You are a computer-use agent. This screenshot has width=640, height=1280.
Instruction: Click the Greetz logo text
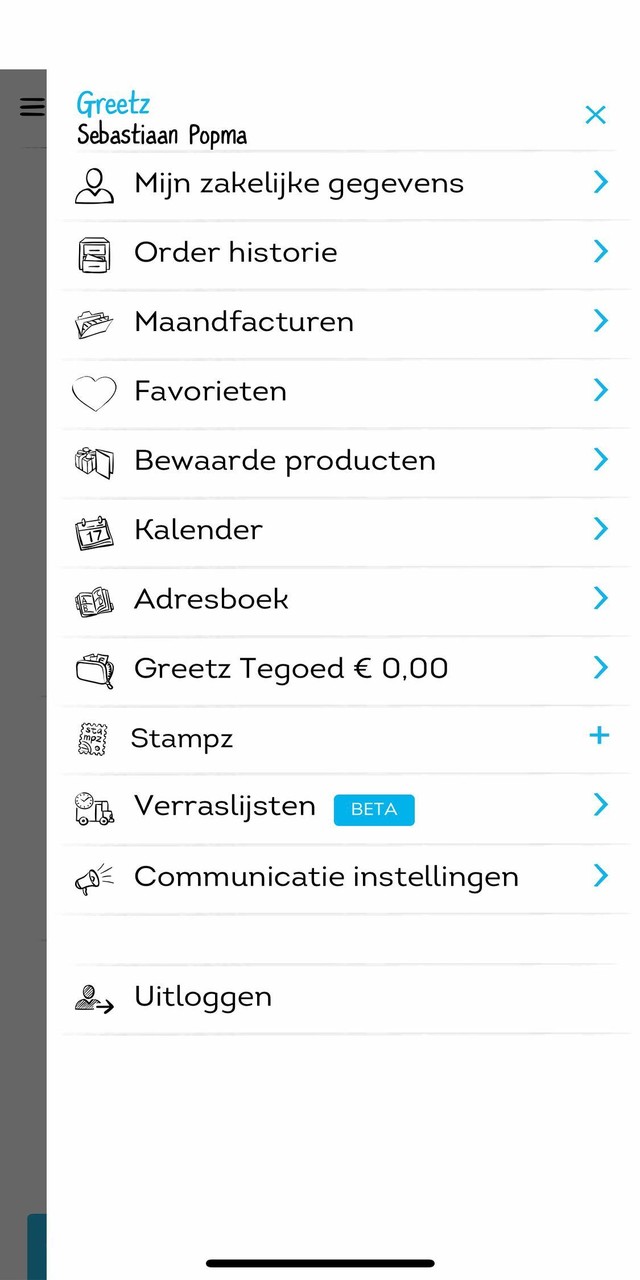click(x=113, y=104)
